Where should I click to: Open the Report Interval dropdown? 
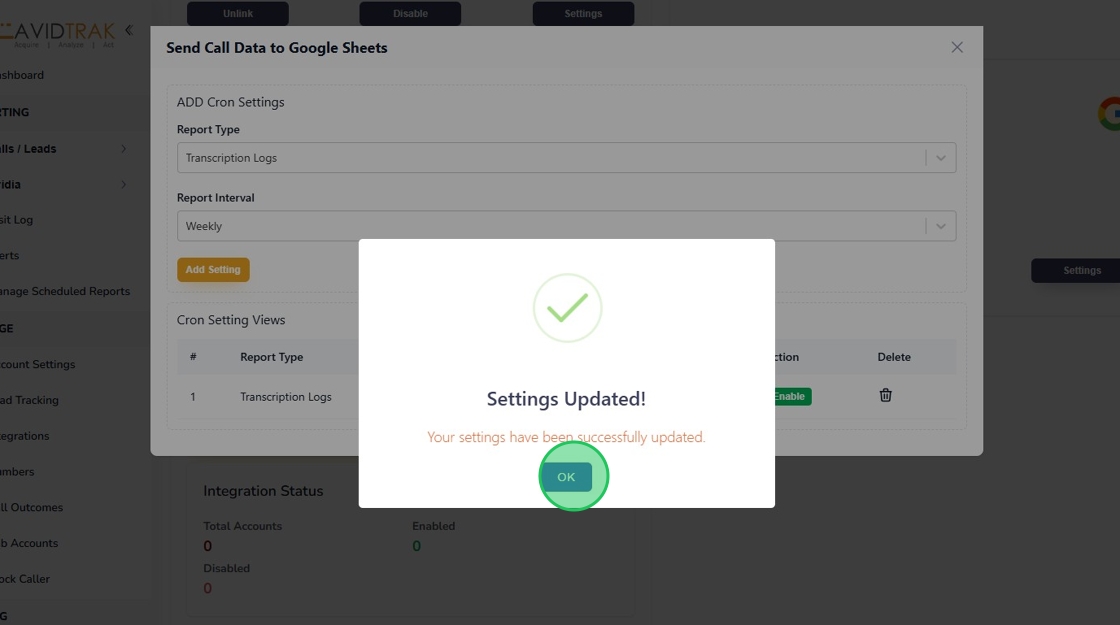[566, 226]
